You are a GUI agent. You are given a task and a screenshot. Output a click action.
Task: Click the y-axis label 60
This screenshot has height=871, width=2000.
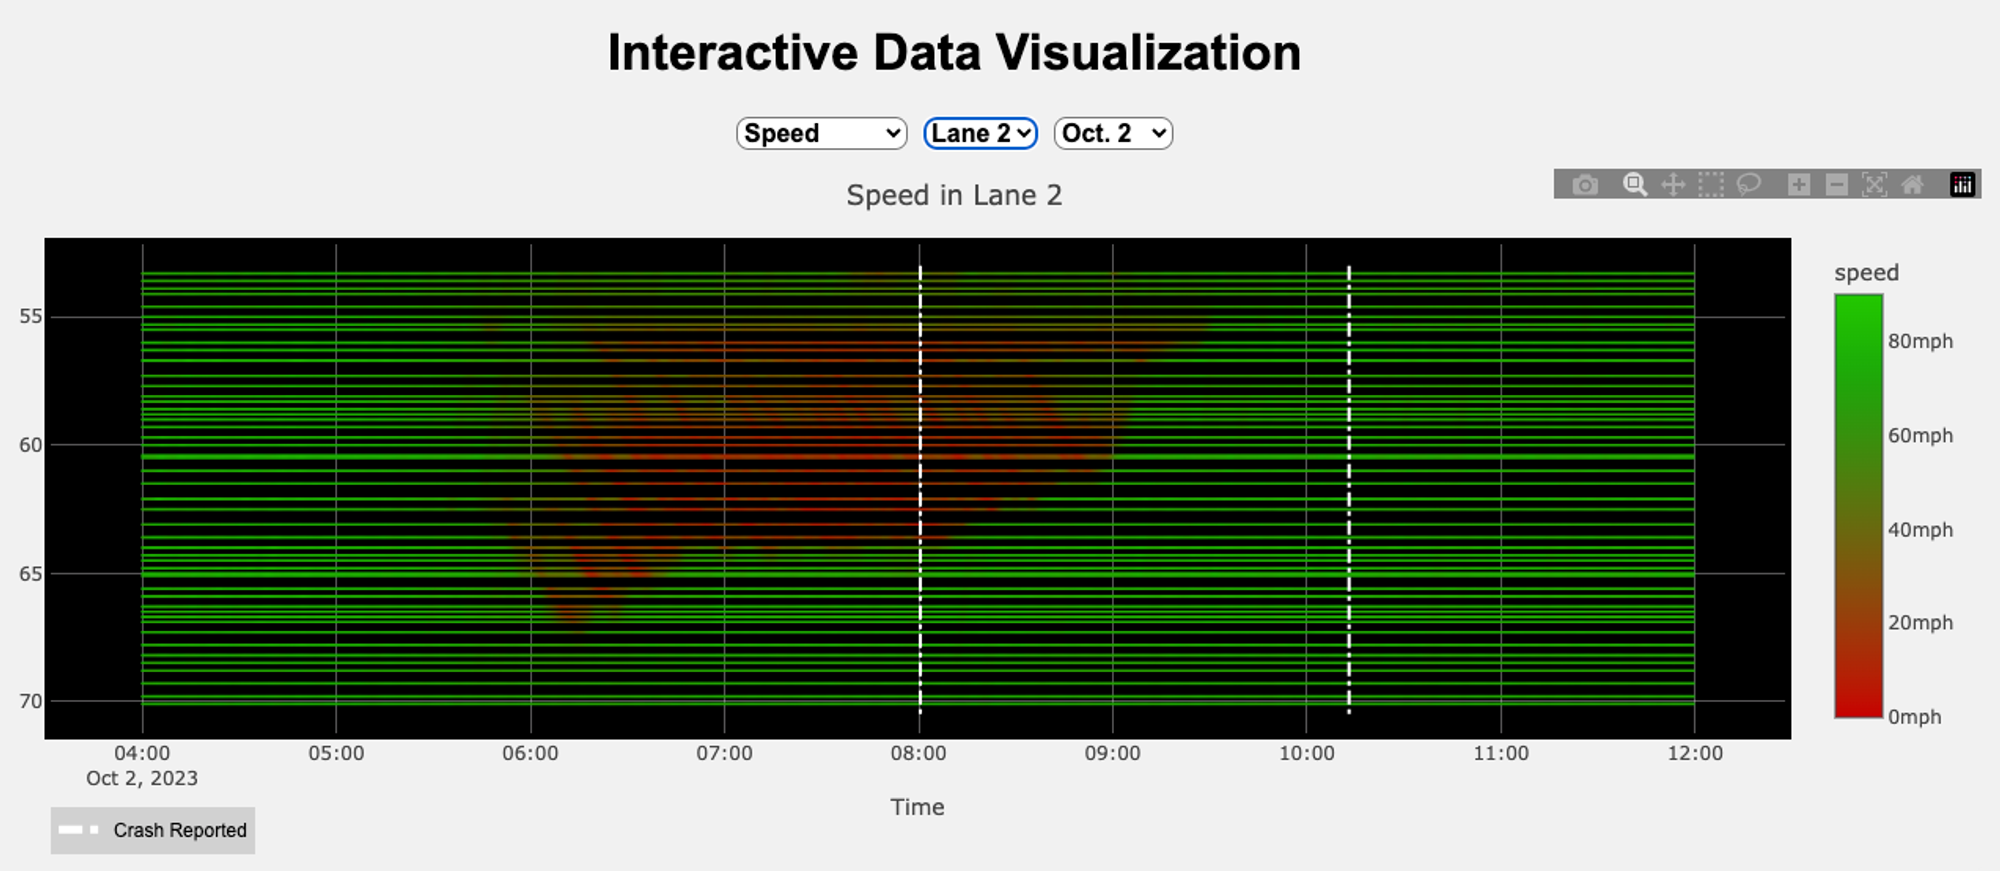pyautogui.click(x=31, y=445)
